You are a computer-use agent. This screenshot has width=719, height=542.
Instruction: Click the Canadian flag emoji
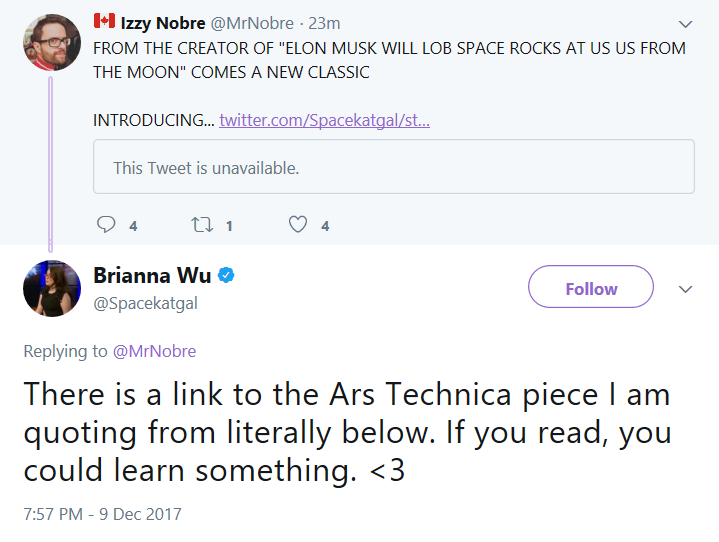point(104,21)
